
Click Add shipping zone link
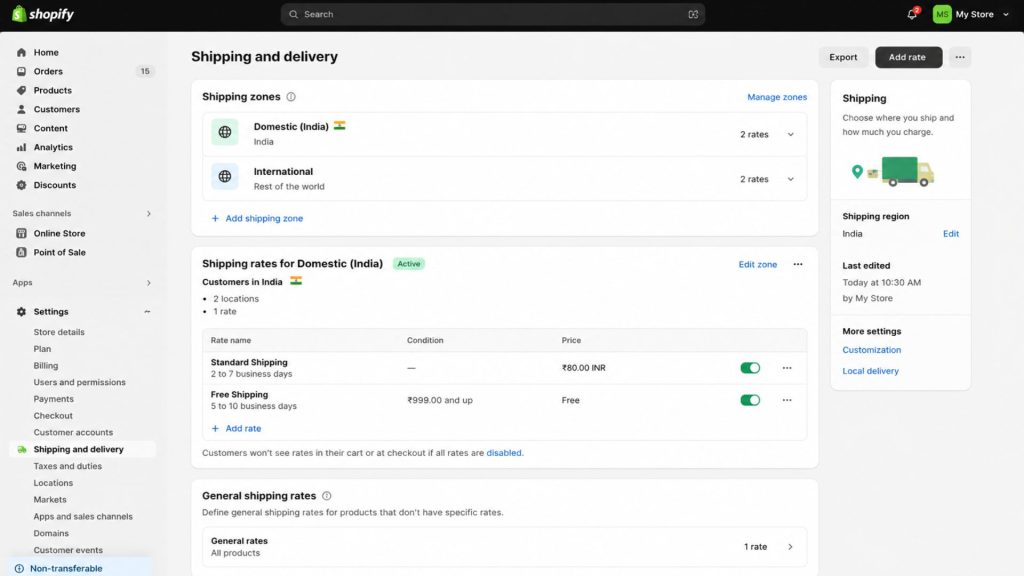click(257, 218)
